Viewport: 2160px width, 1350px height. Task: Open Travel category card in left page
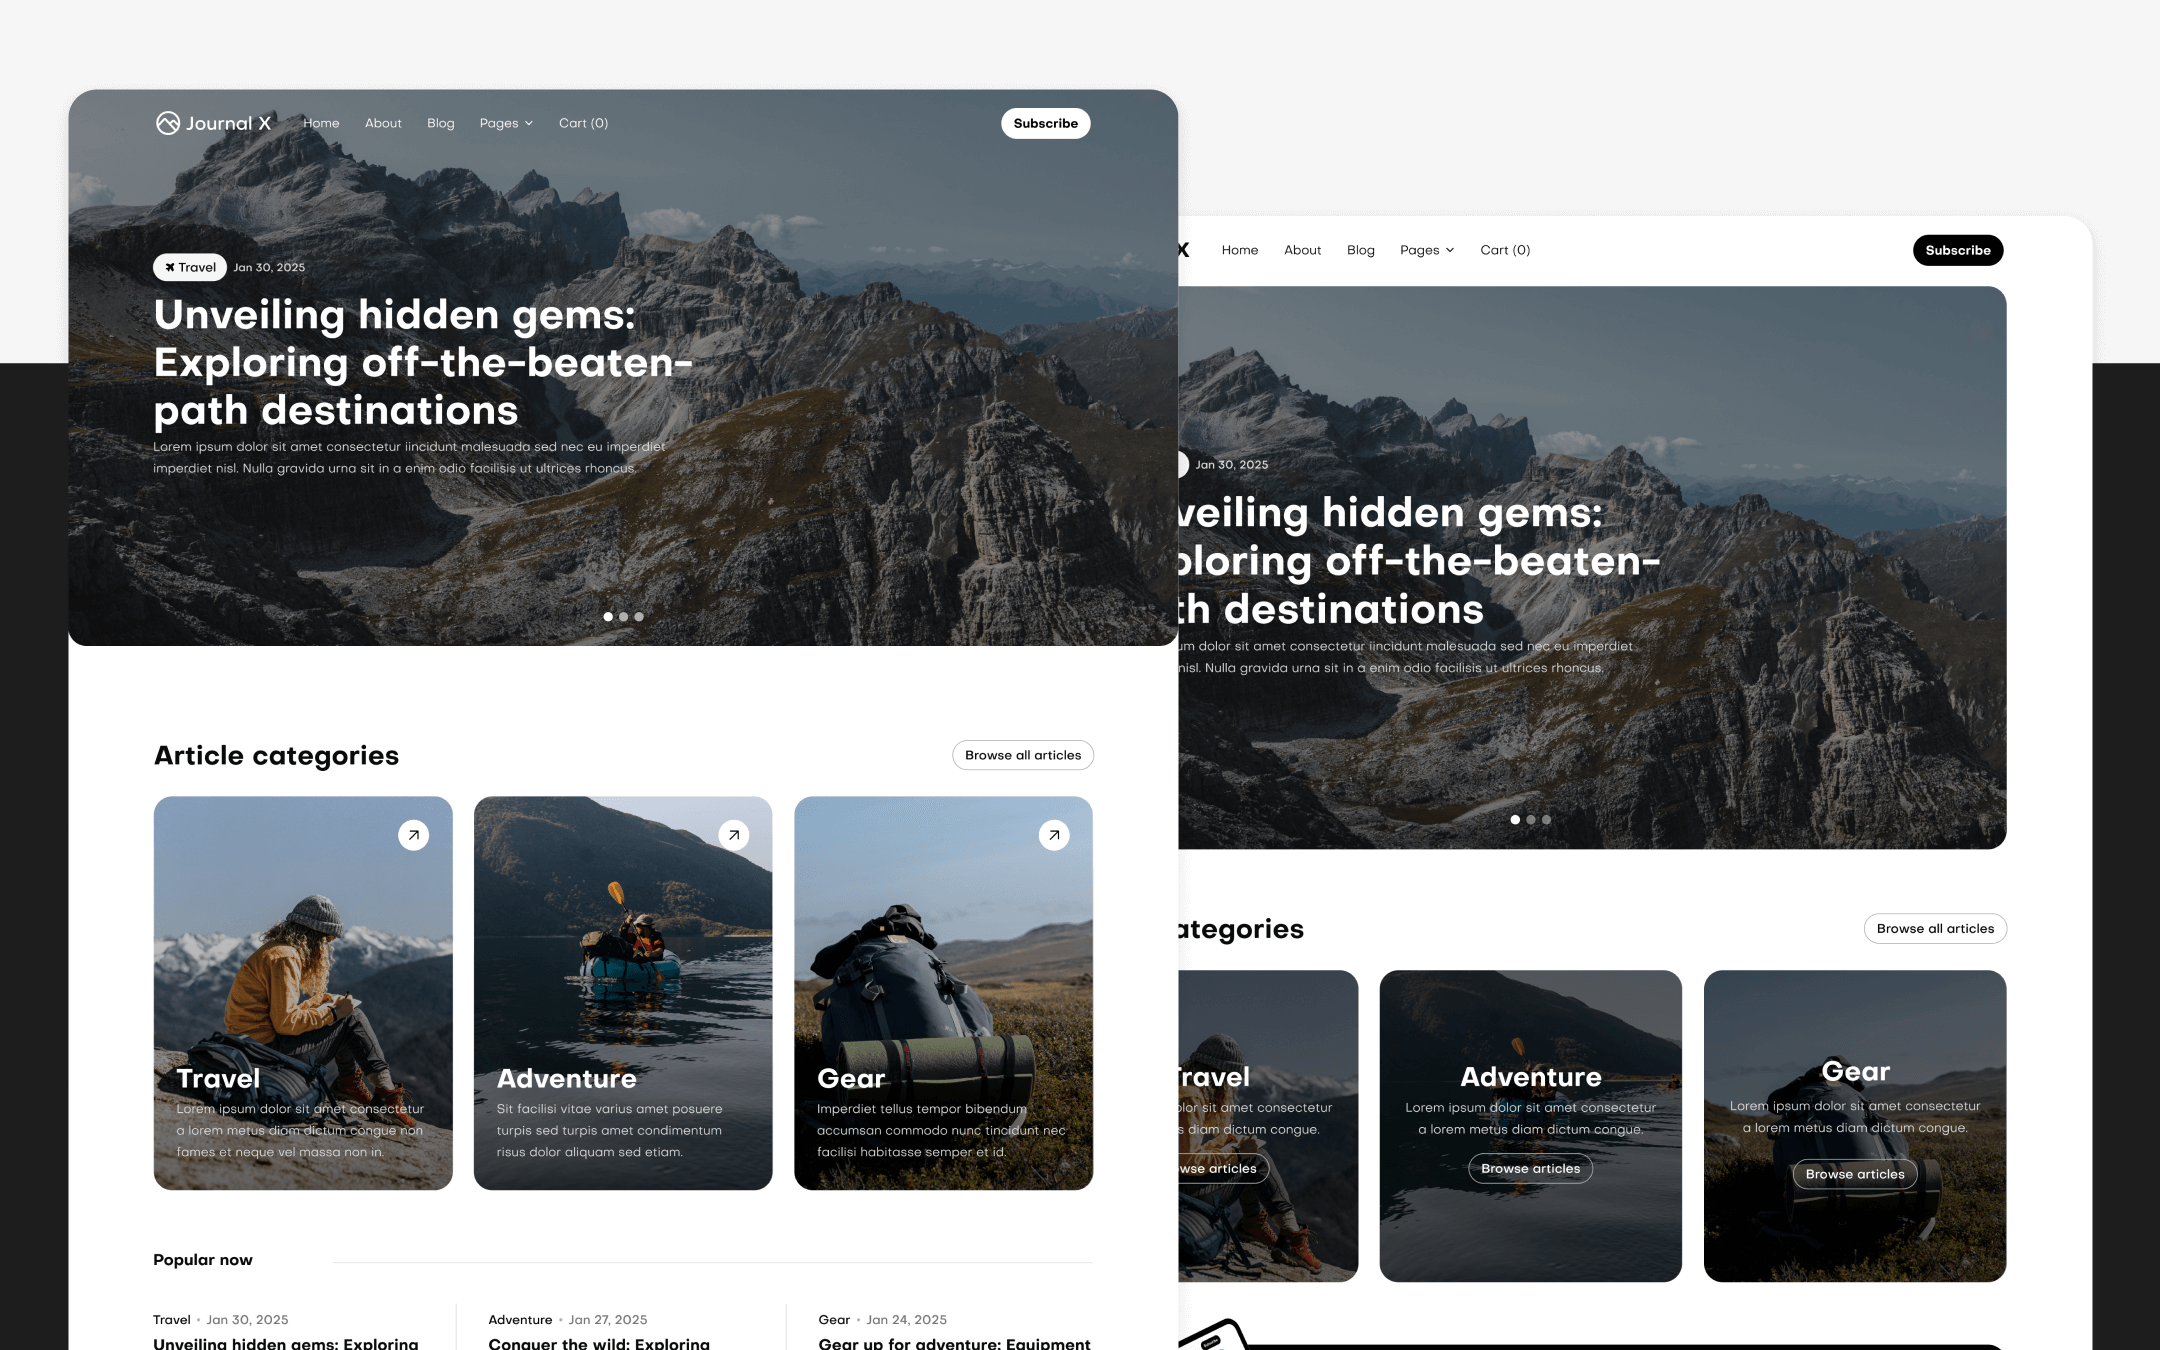303,993
